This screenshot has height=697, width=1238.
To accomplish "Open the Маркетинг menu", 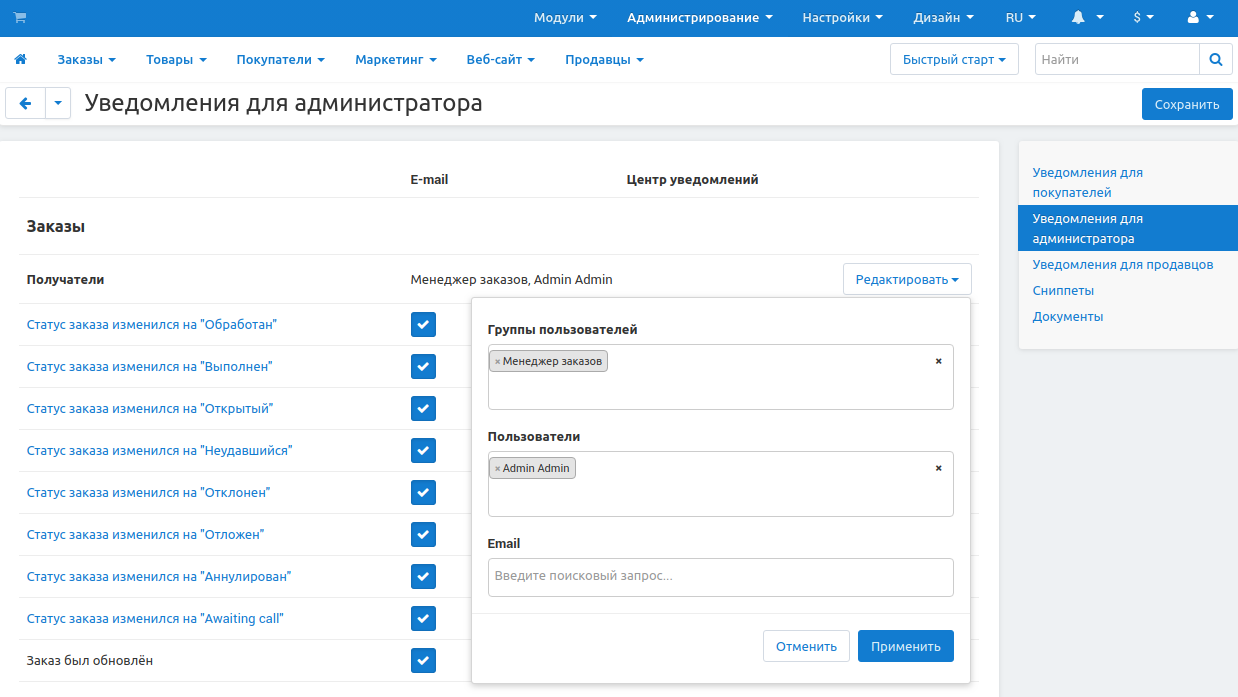I will click(395, 60).
